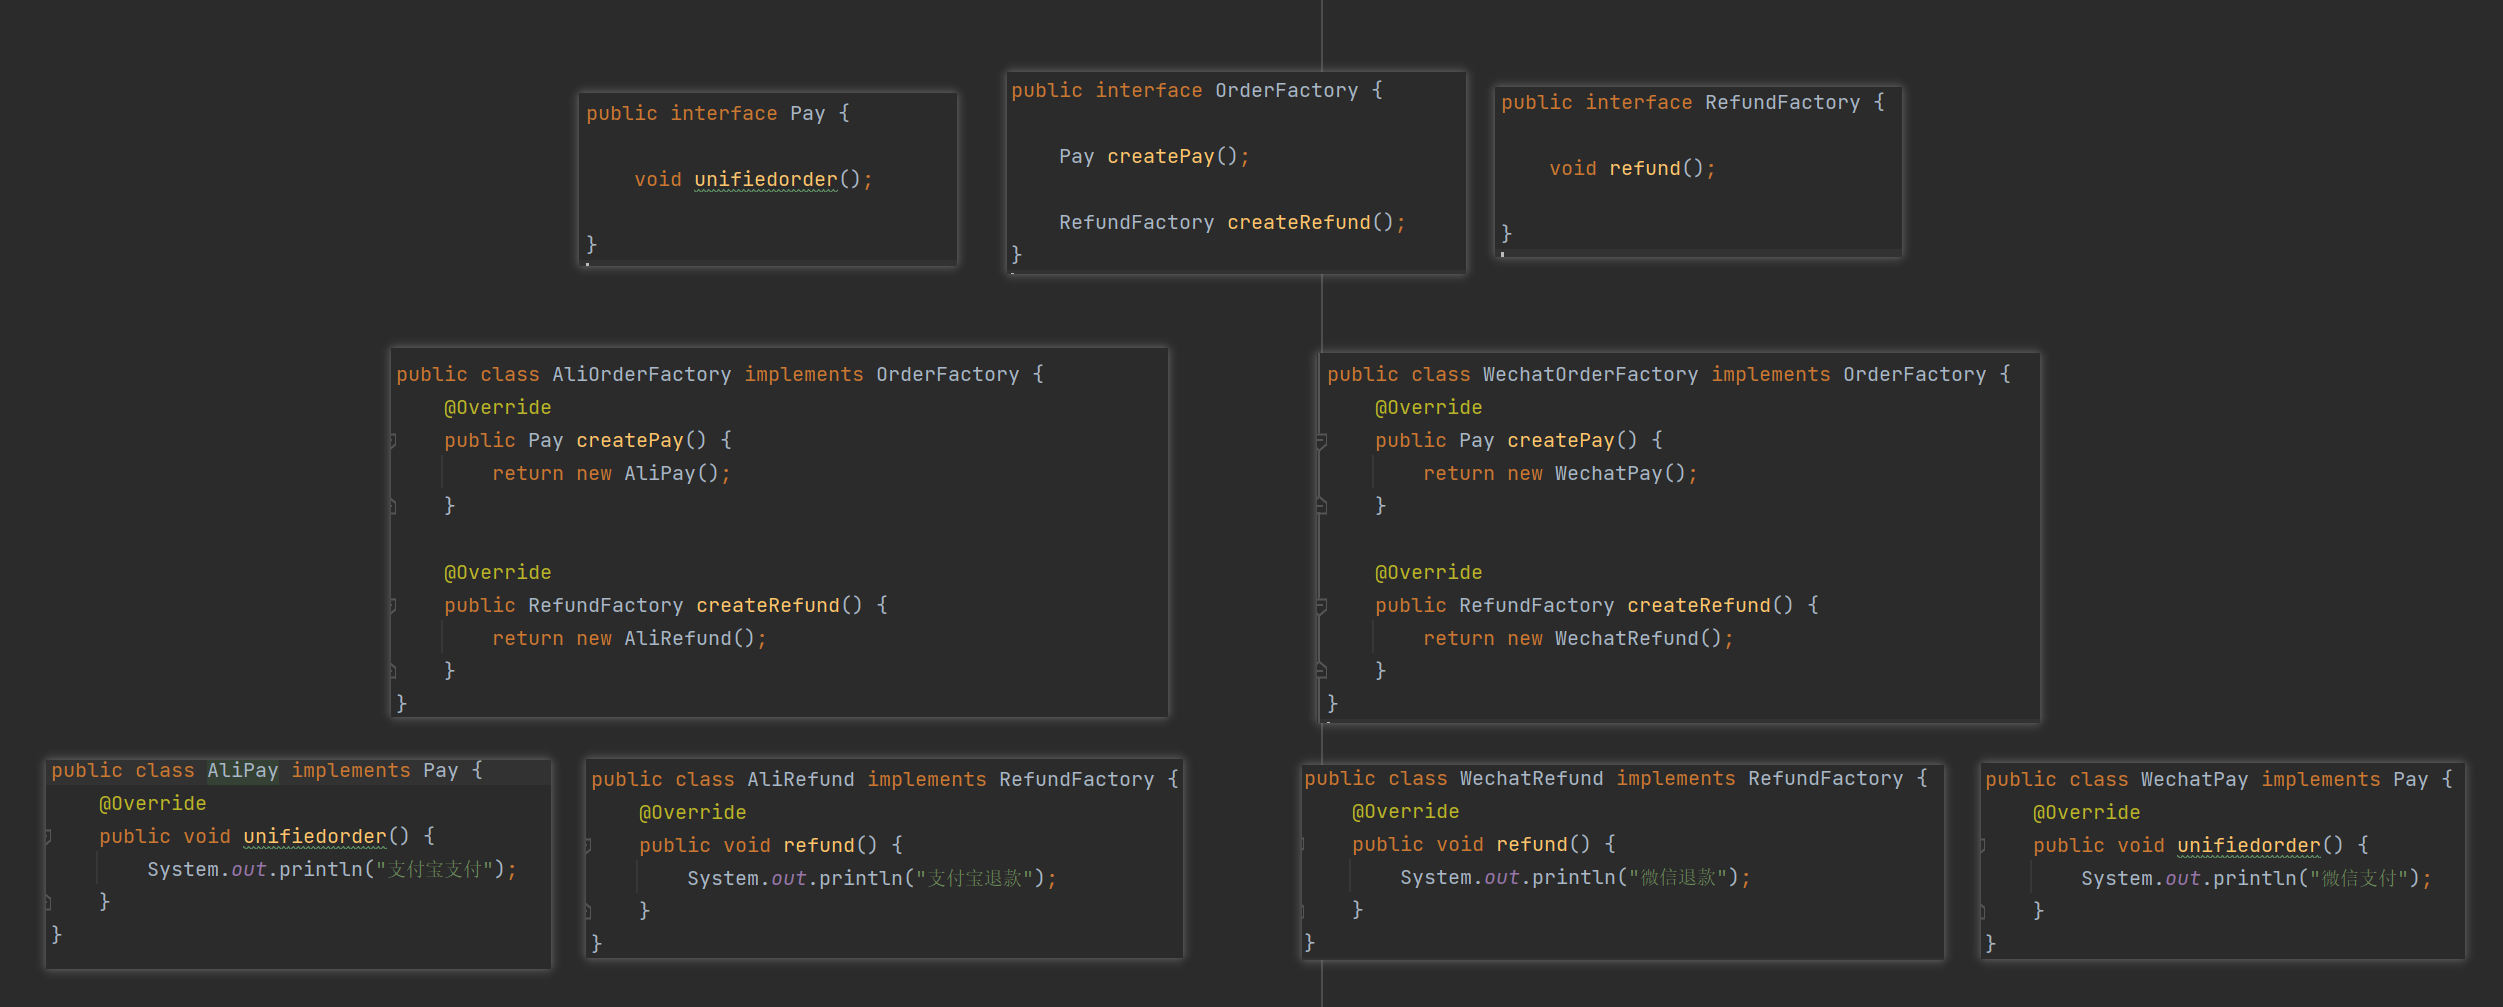
Task: Click WechatRefund class name in its declaration
Action: click(x=1531, y=779)
